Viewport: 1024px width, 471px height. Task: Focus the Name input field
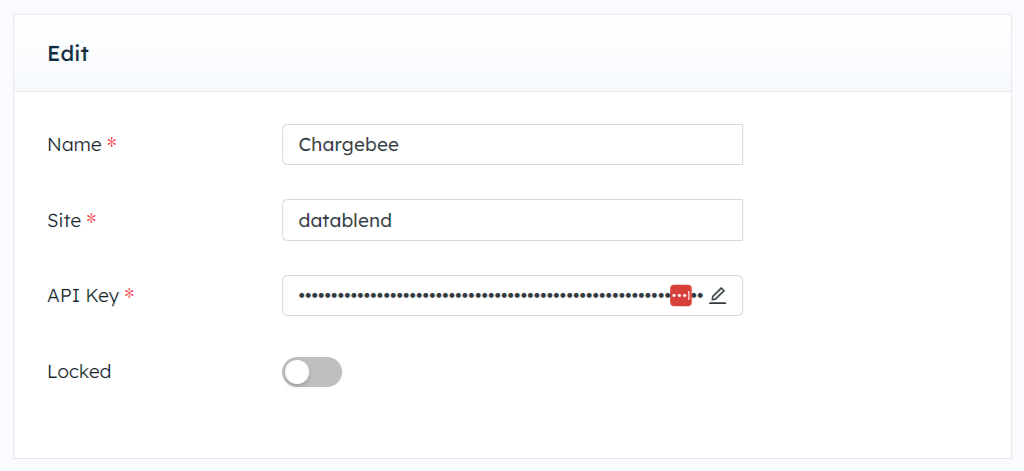pos(513,144)
